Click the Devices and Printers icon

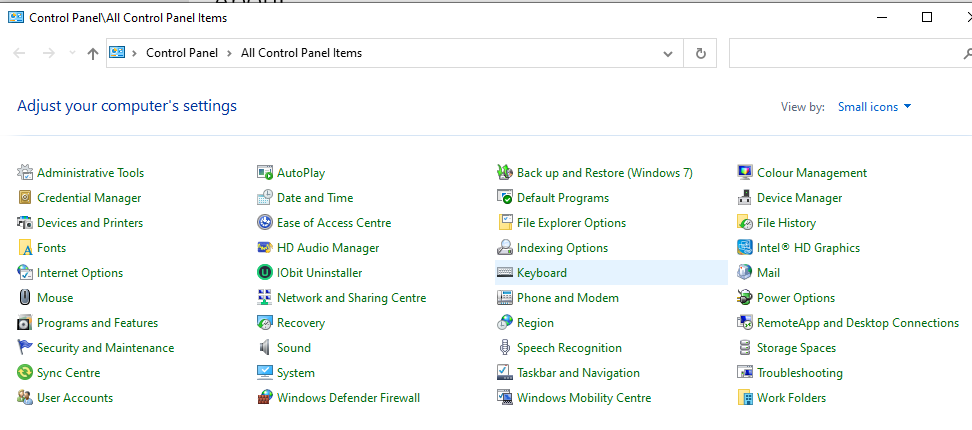pyautogui.click(x=24, y=222)
